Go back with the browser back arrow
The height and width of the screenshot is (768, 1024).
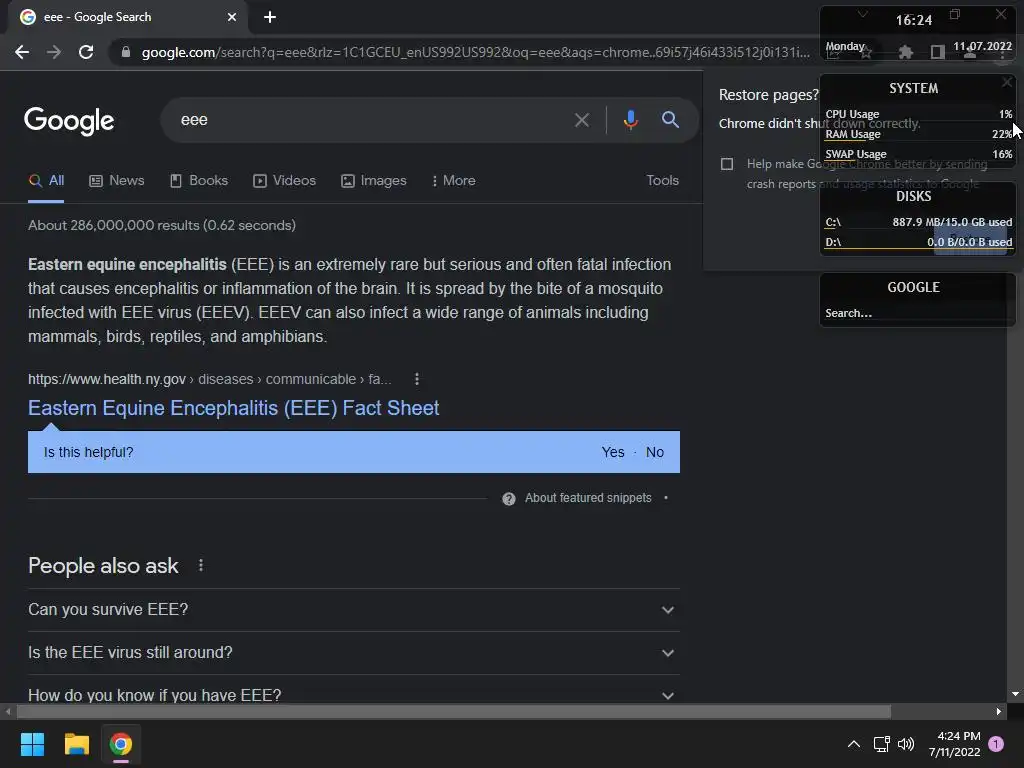coord(22,52)
